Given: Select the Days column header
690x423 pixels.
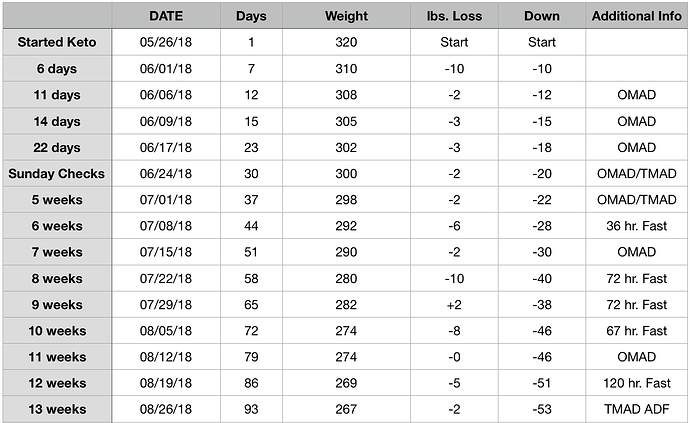Looking at the screenshot, I should tap(251, 16).
